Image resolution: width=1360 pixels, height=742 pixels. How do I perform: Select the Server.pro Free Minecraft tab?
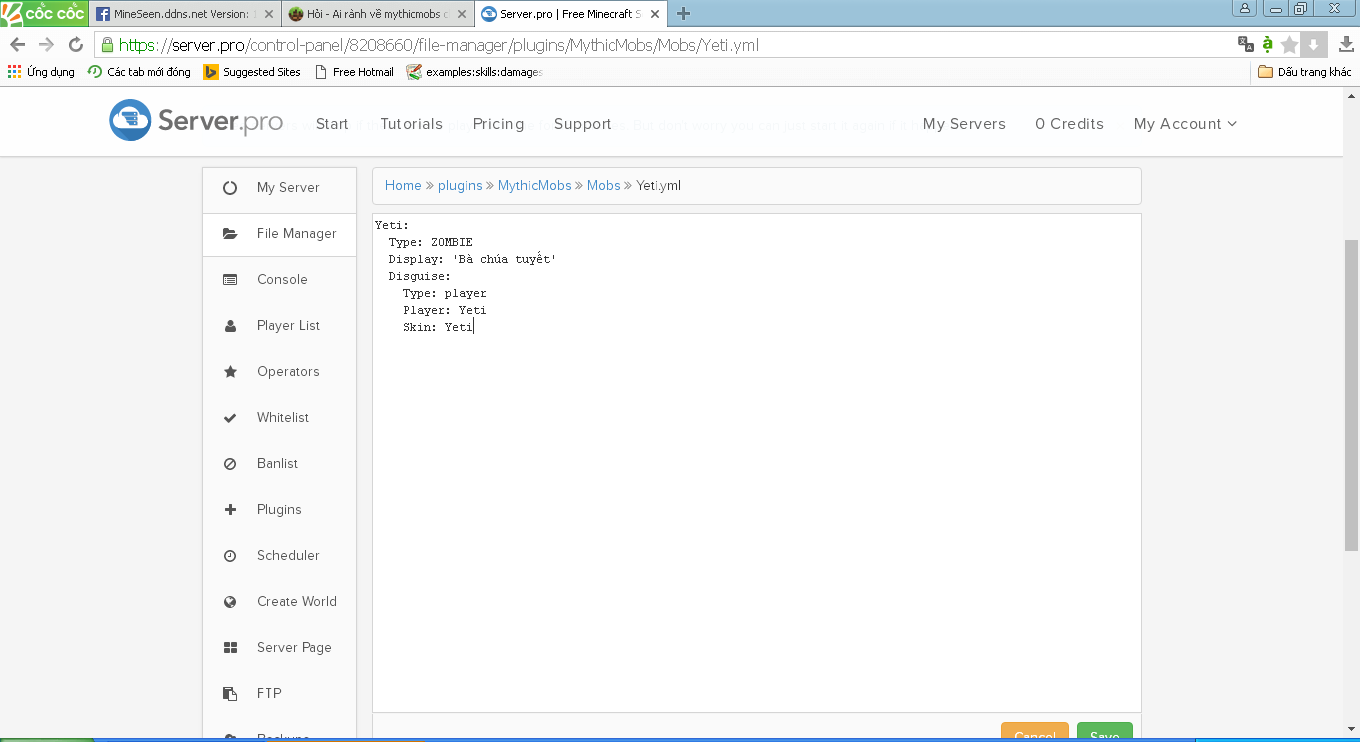[569, 14]
